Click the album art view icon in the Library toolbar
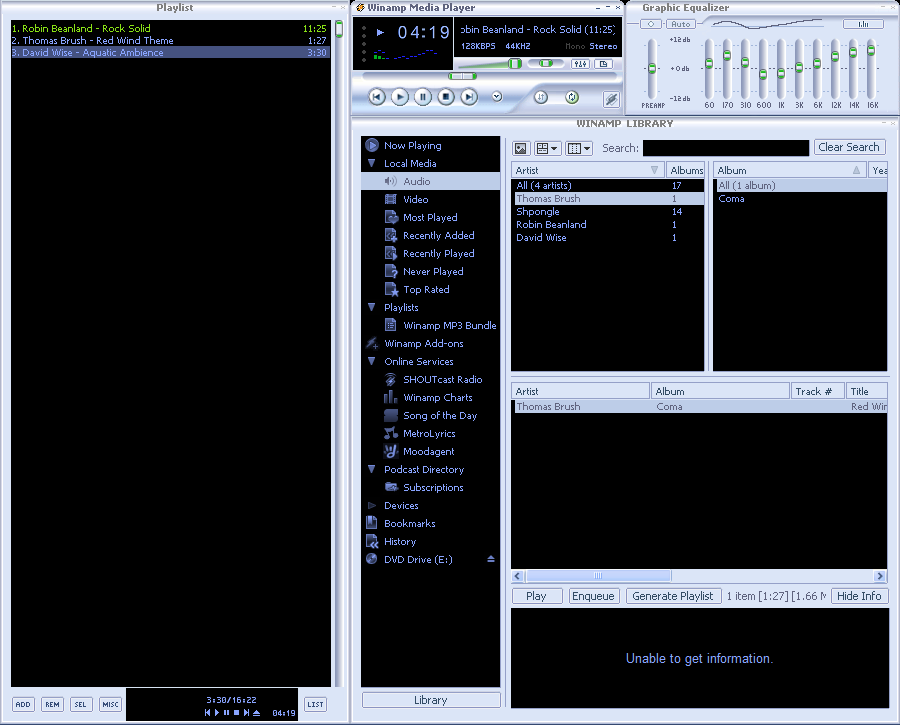 (521, 148)
